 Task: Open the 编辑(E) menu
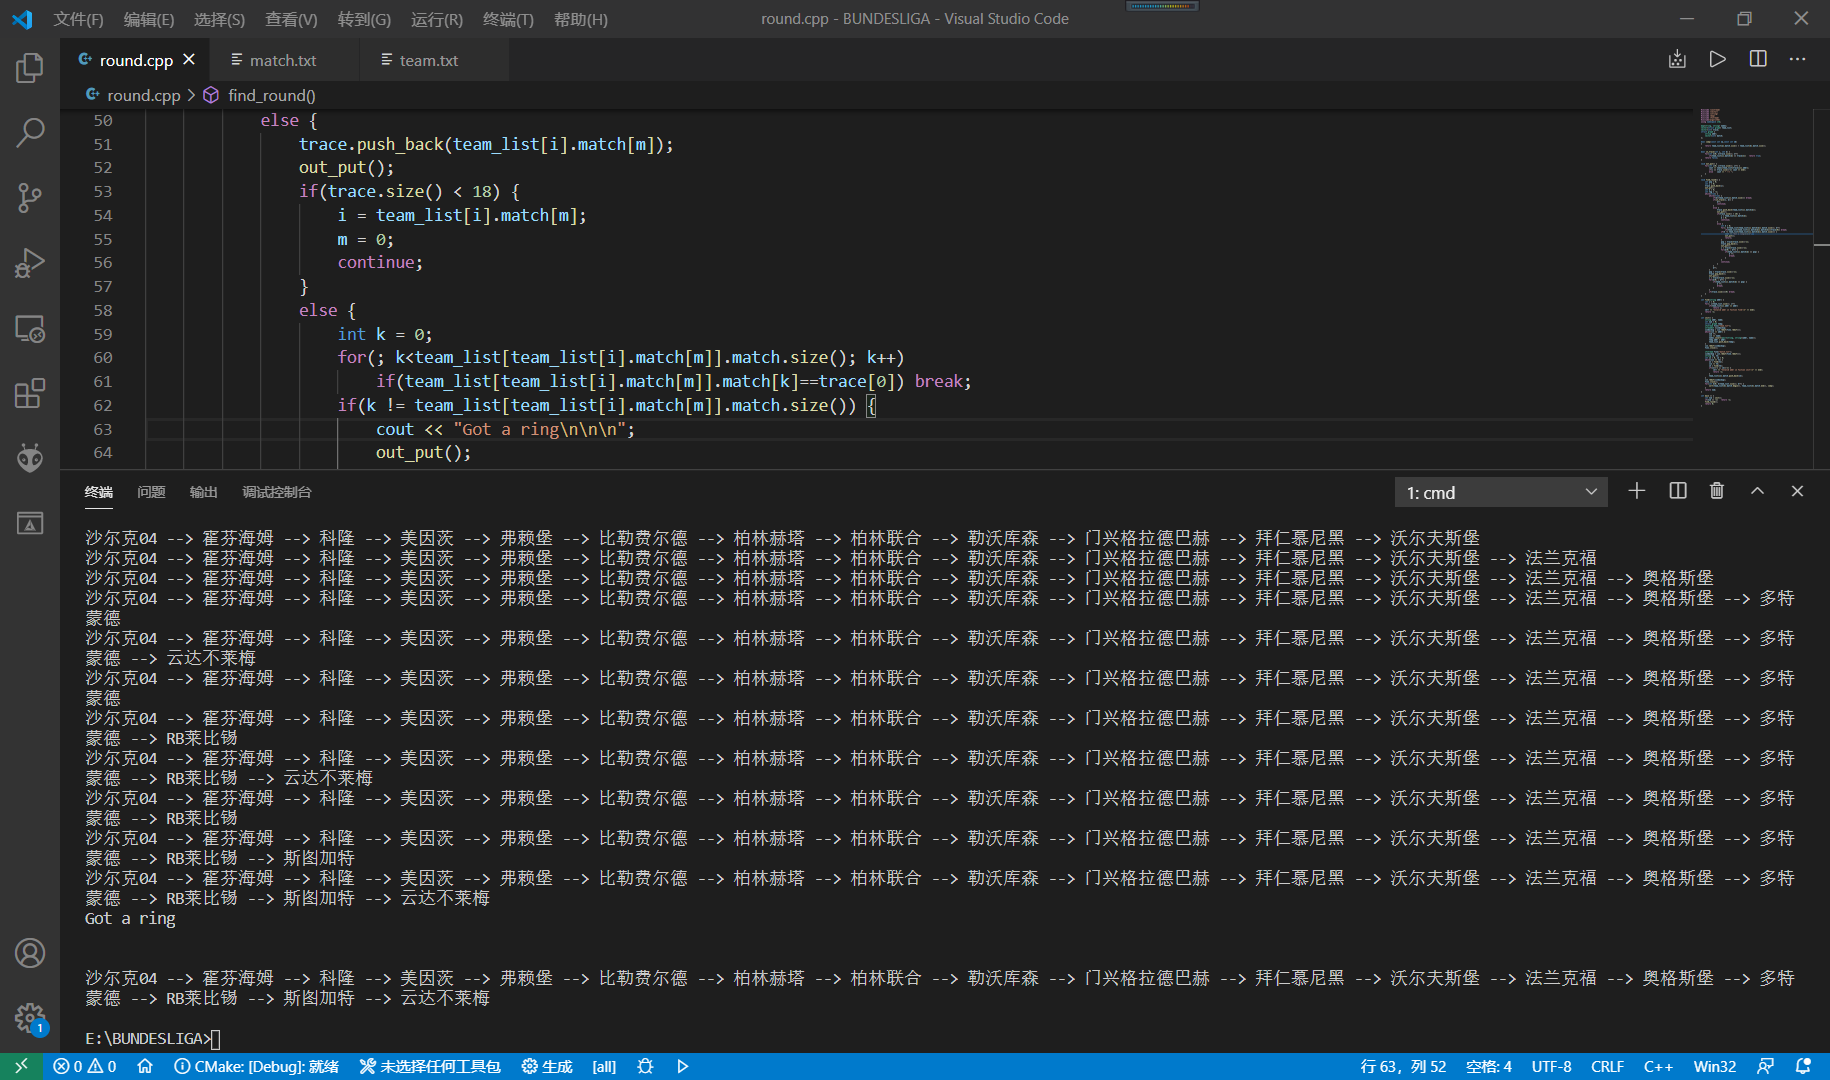coord(148,19)
